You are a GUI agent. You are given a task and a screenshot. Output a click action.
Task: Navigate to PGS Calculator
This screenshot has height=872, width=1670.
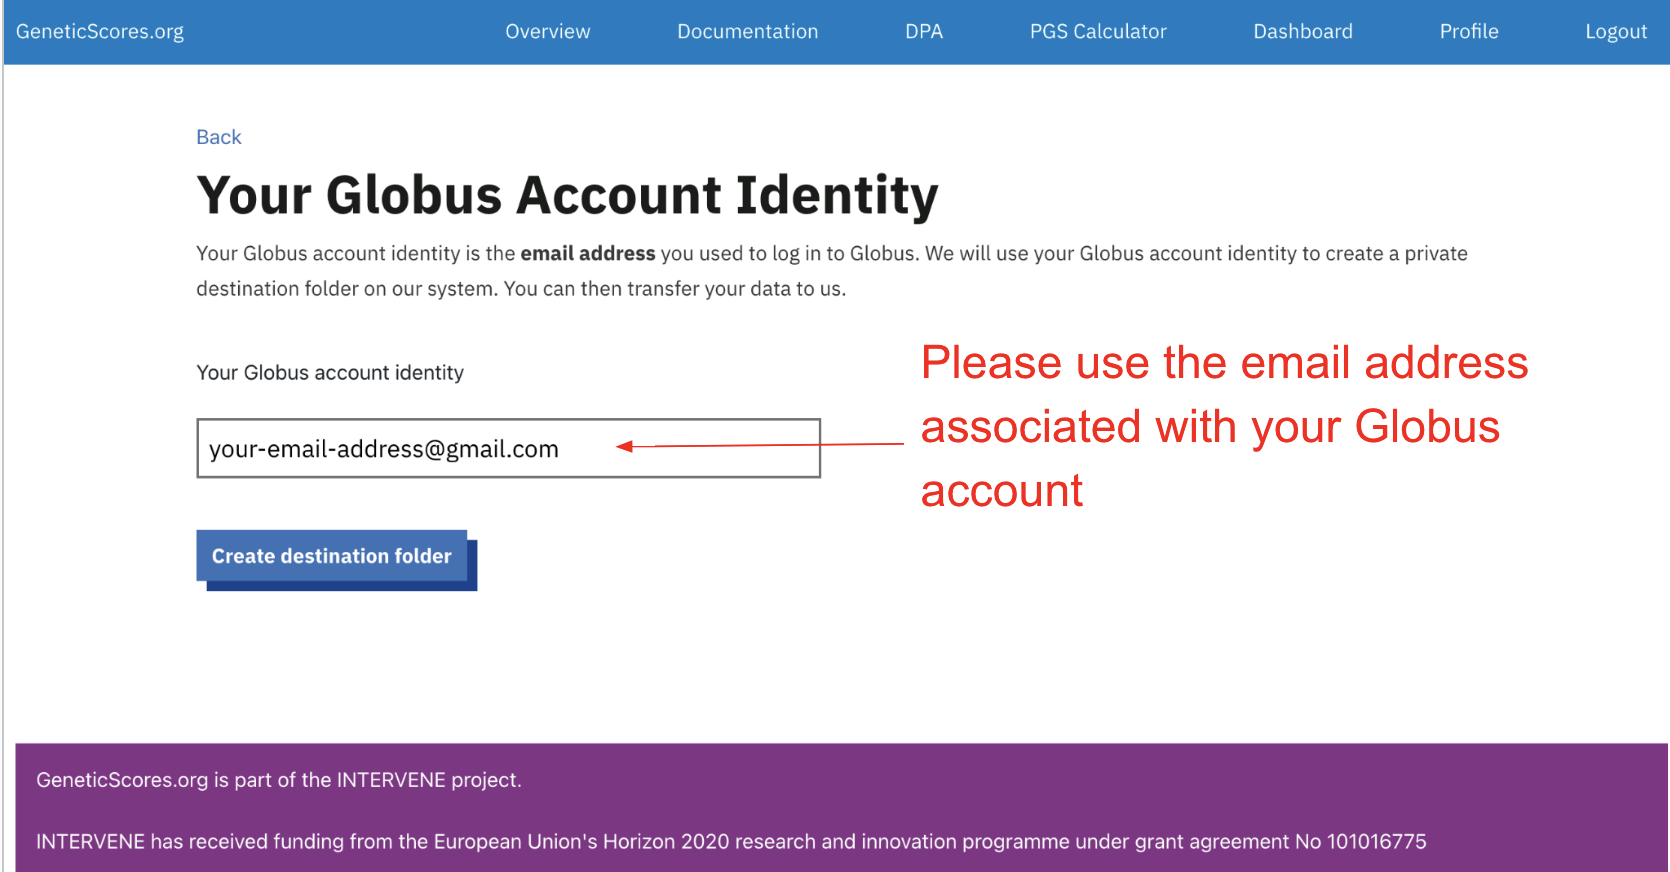pyautogui.click(x=1098, y=31)
